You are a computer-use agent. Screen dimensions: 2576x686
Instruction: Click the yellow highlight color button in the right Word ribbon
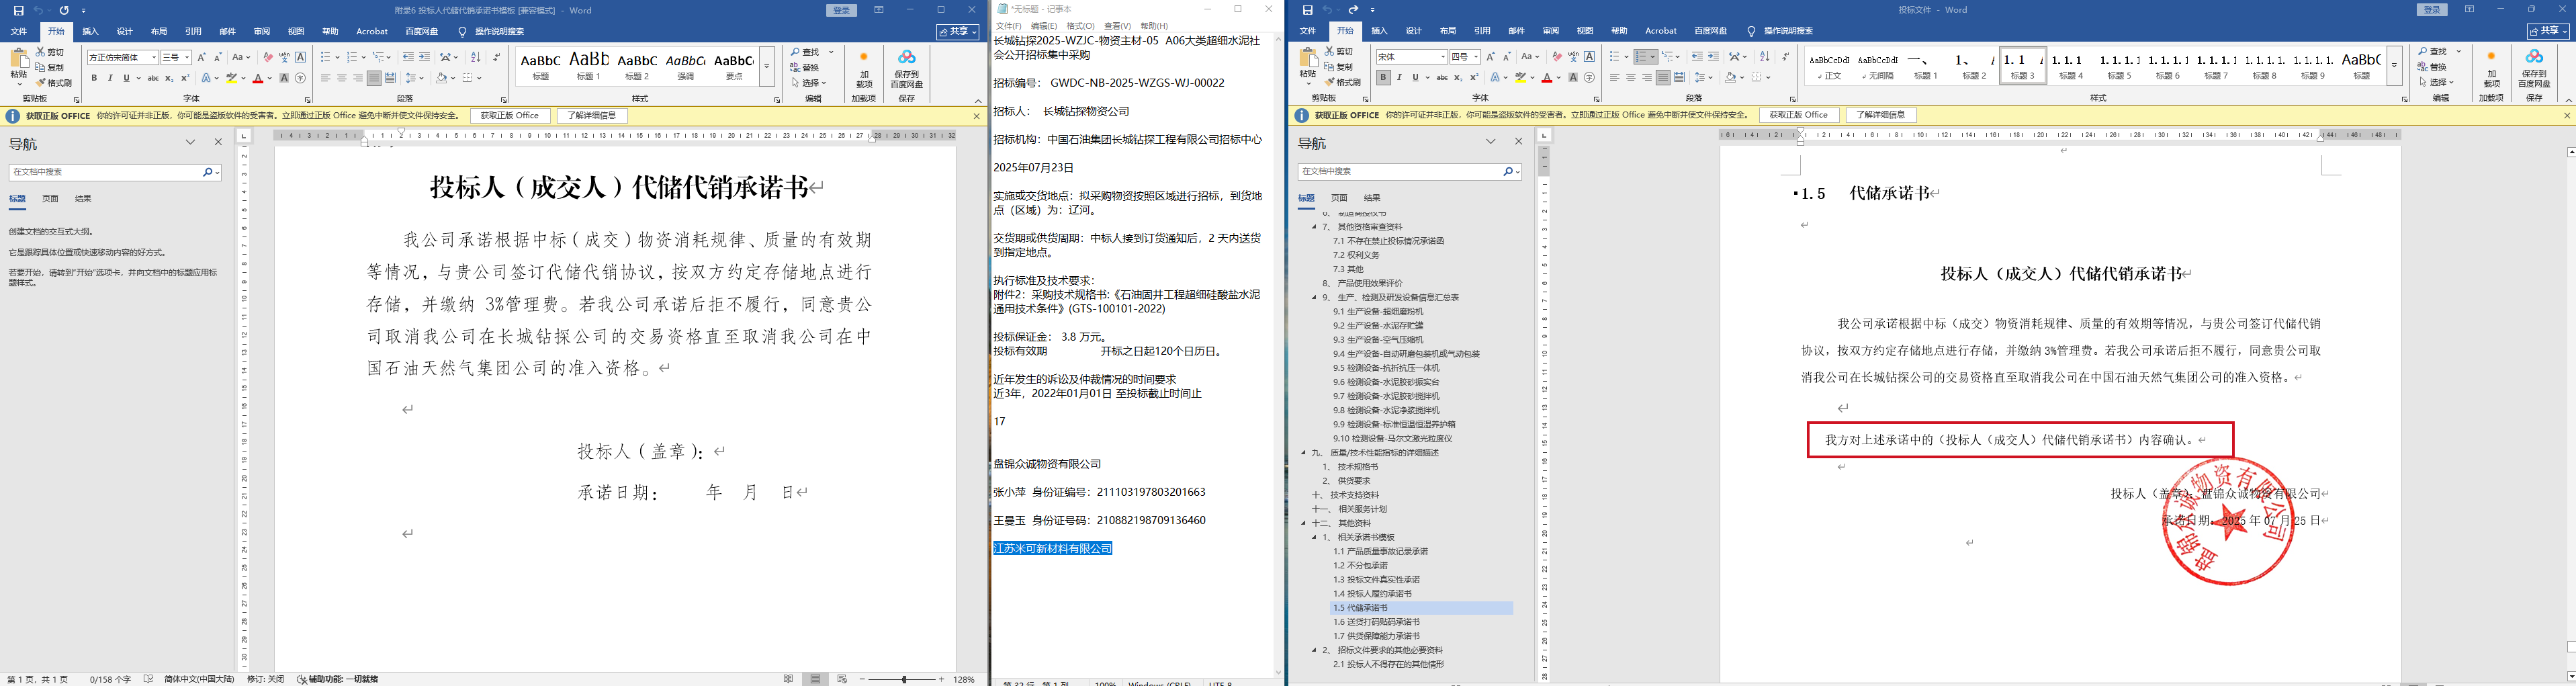[x=1521, y=77]
